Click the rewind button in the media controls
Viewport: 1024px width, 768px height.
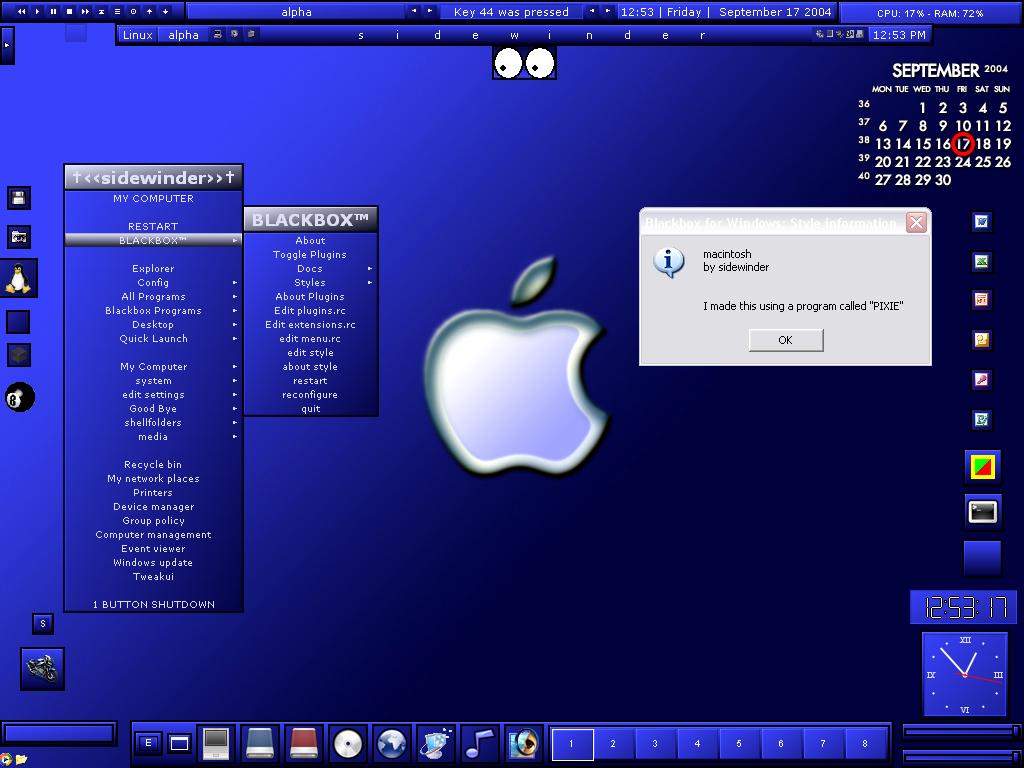pyautogui.click(x=22, y=11)
